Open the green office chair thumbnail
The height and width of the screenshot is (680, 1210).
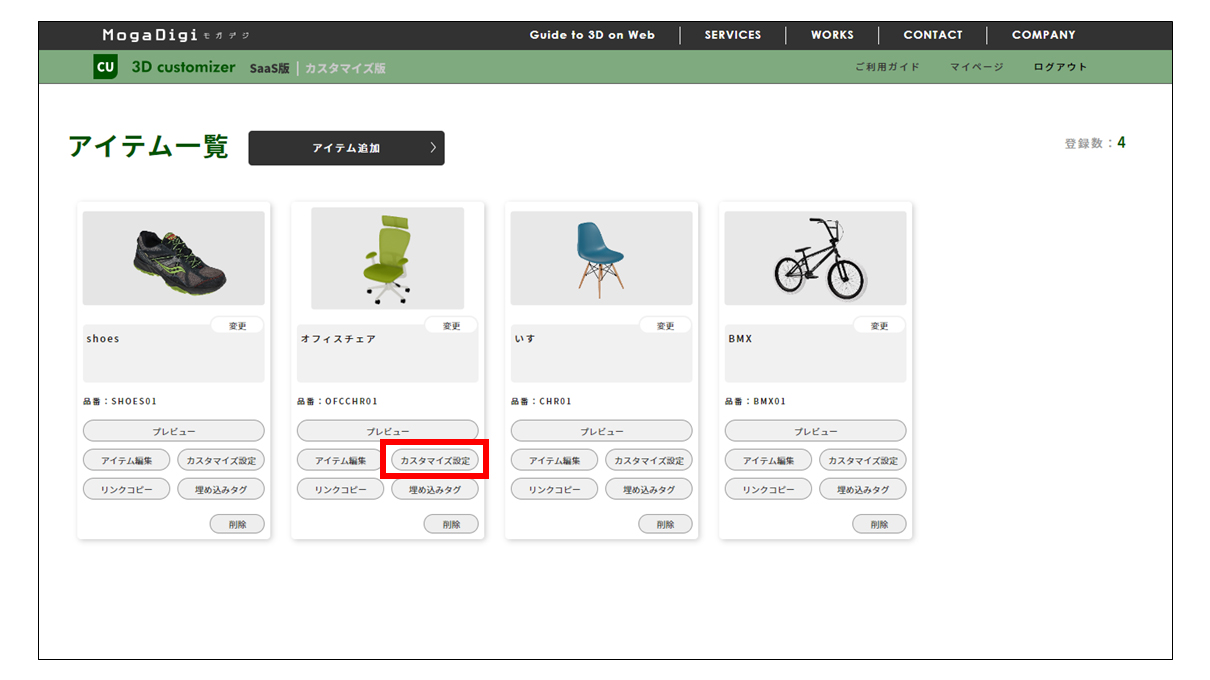click(387, 258)
